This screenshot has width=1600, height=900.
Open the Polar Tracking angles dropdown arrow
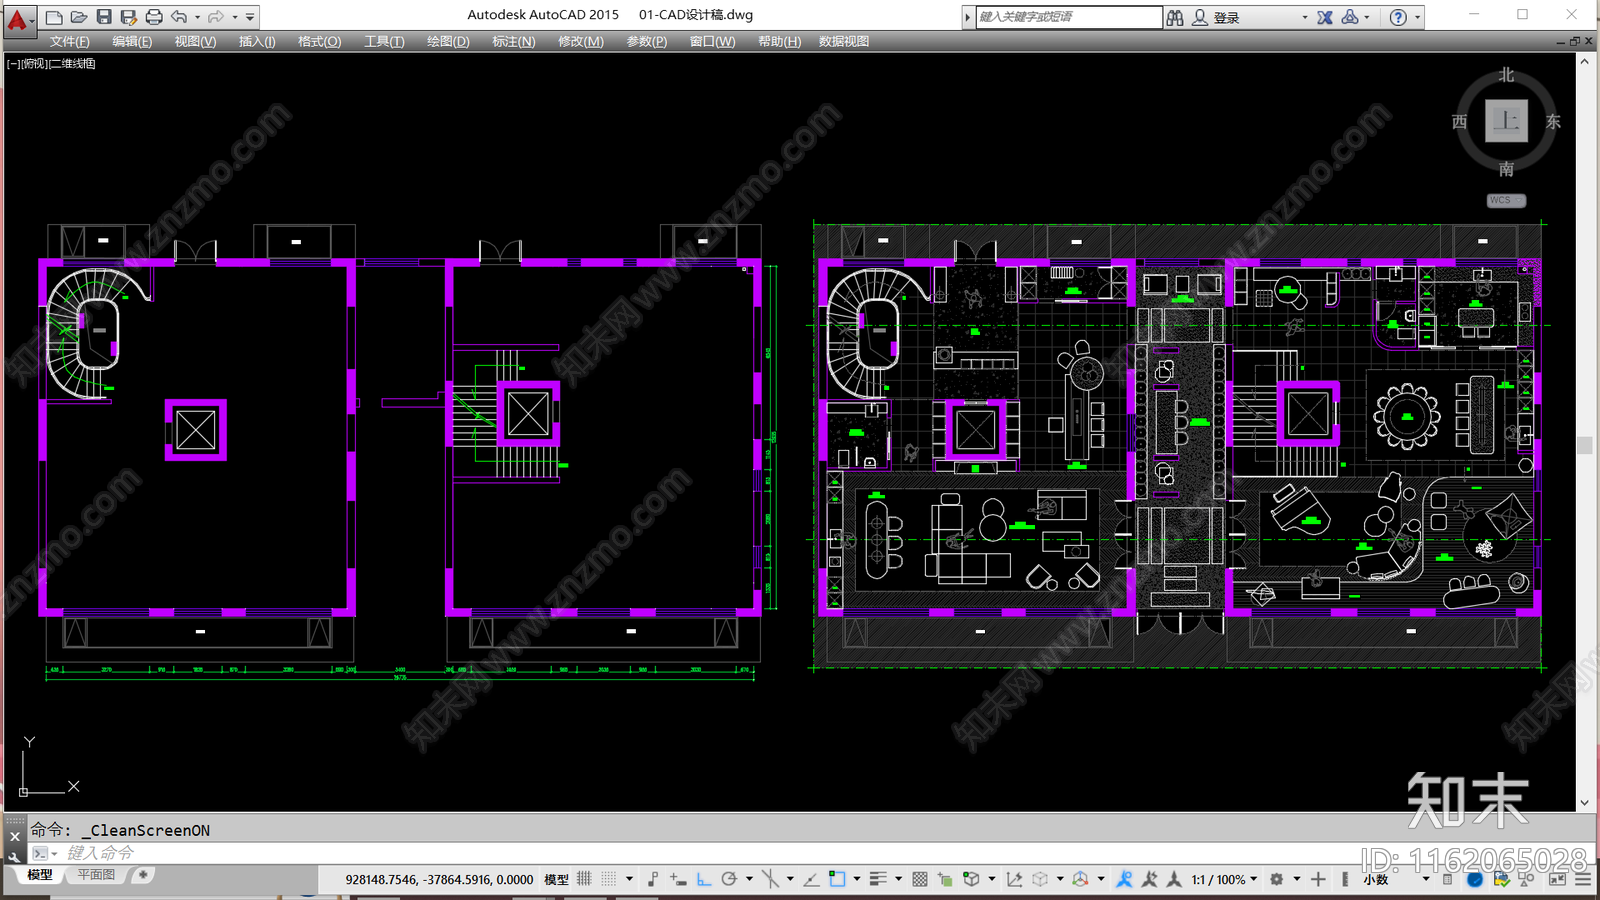point(749,880)
